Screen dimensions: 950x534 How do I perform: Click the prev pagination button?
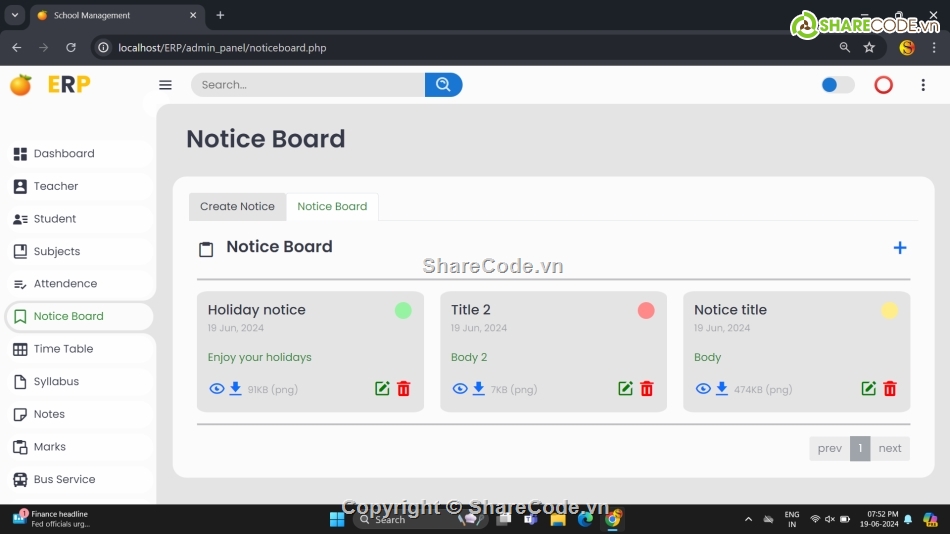(x=829, y=448)
